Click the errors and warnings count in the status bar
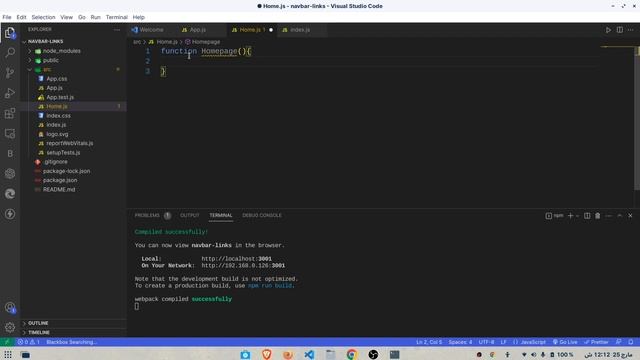 pyautogui.click(x=28, y=342)
